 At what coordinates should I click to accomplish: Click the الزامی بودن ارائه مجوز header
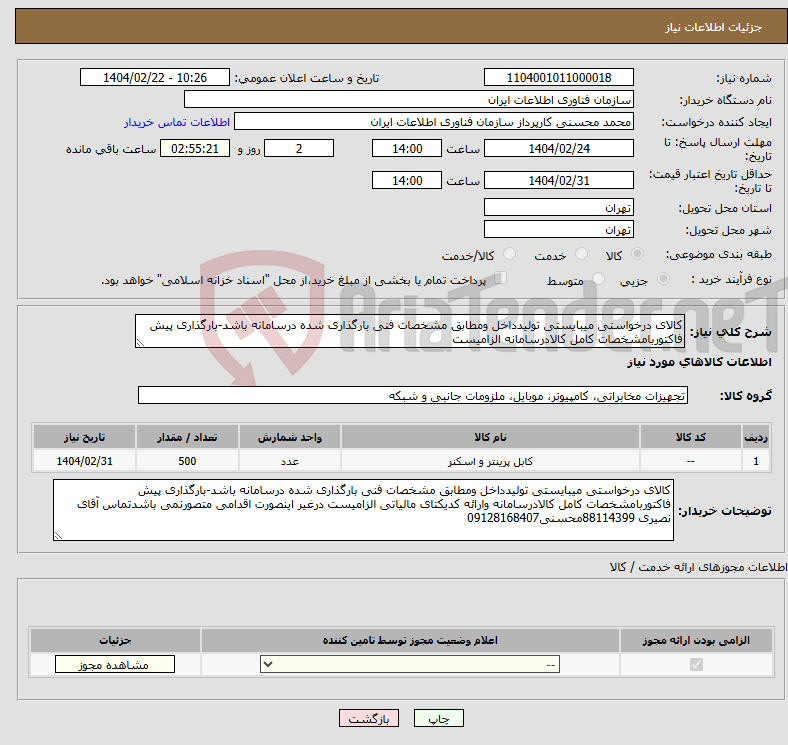pyautogui.click(x=696, y=640)
